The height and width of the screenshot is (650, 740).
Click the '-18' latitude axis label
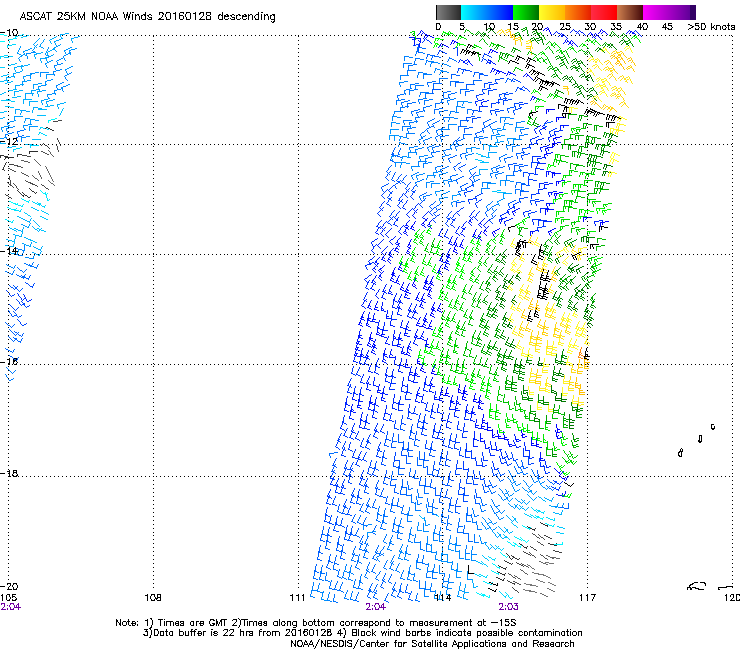click(x=9, y=473)
